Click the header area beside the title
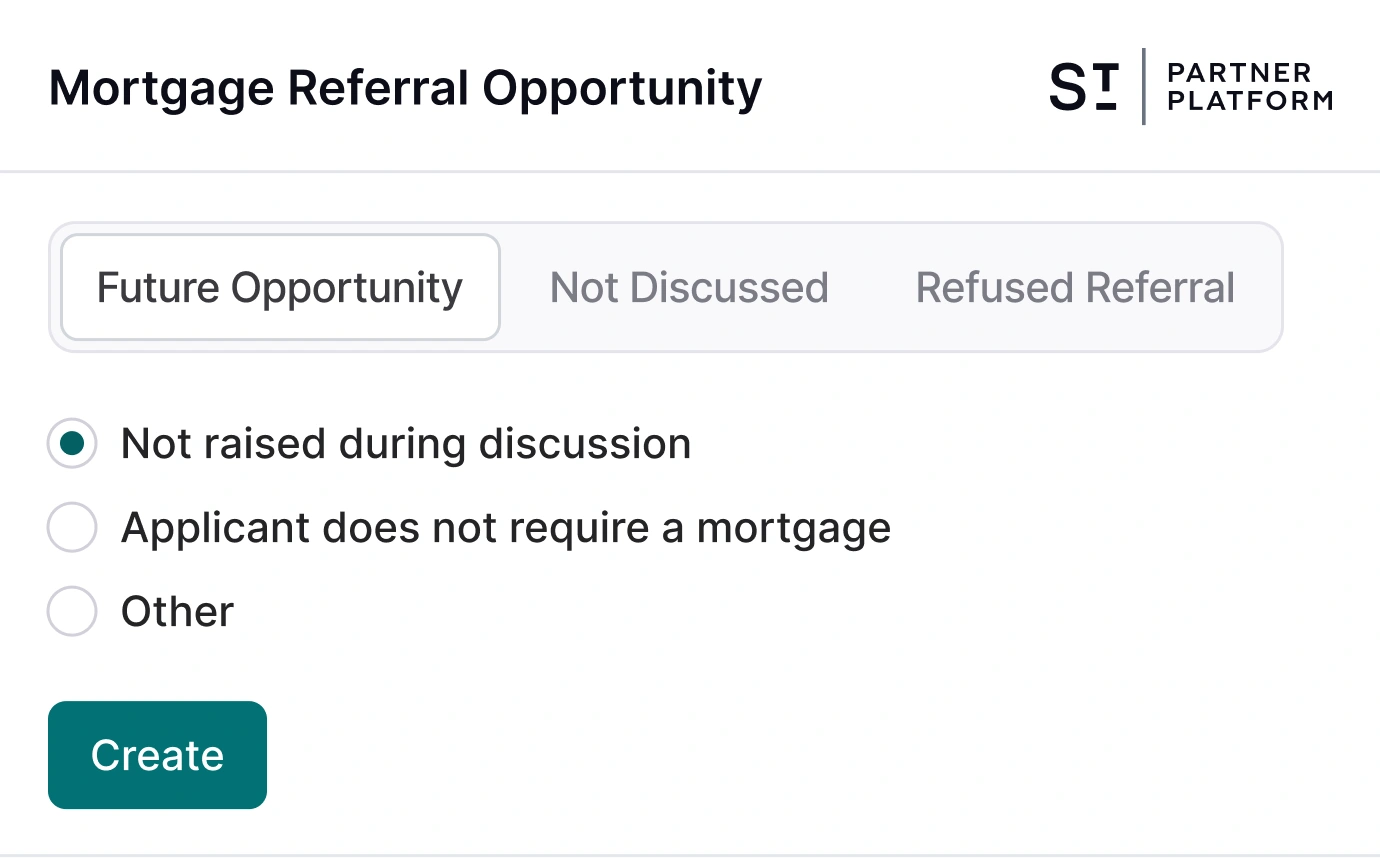The width and height of the screenshot is (1380, 858). click(x=900, y=88)
